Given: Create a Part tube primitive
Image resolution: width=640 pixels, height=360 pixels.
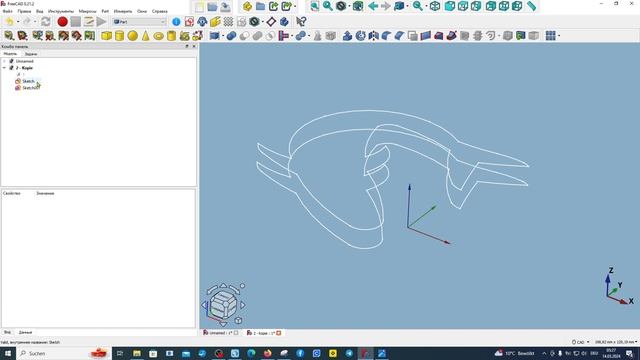Looking at the screenshot, I should (x=171, y=36).
